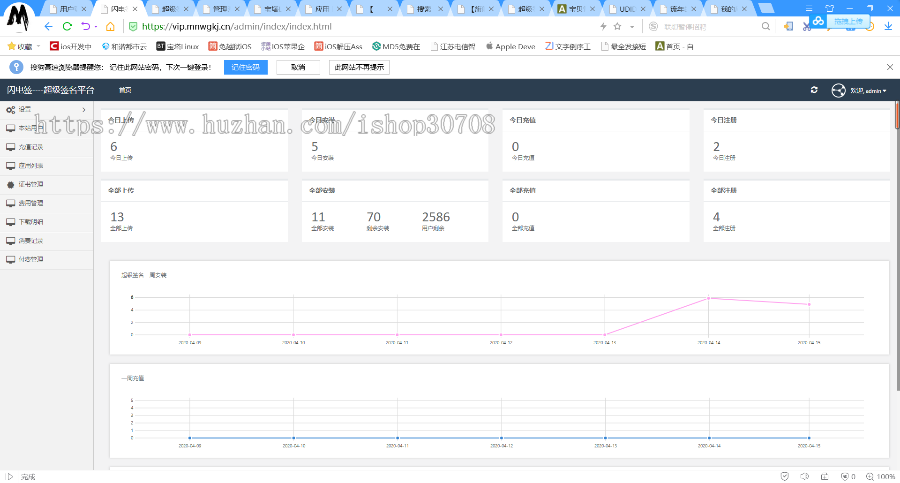Click the 拖拽上传 floating button
900x483 pixels.
840,21
